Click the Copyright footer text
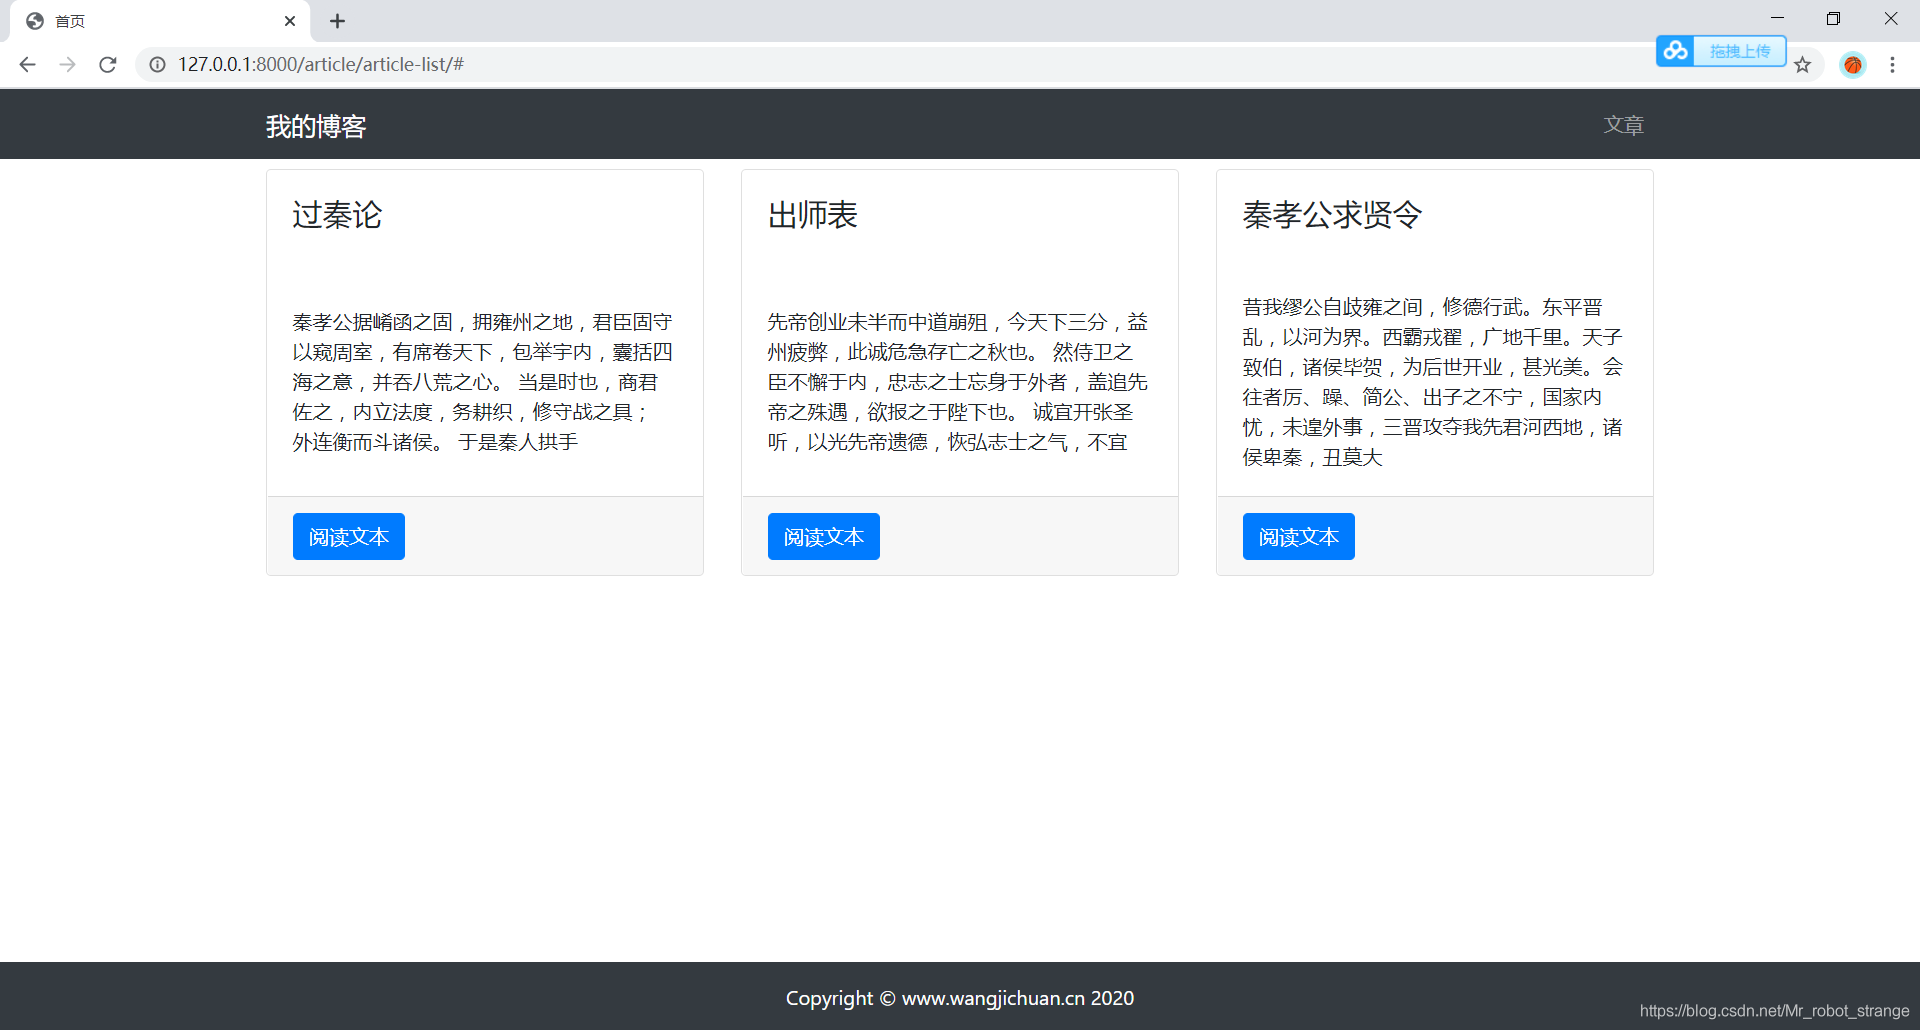The width and height of the screenshot is (1920, 1030). (x=960, y=998)
